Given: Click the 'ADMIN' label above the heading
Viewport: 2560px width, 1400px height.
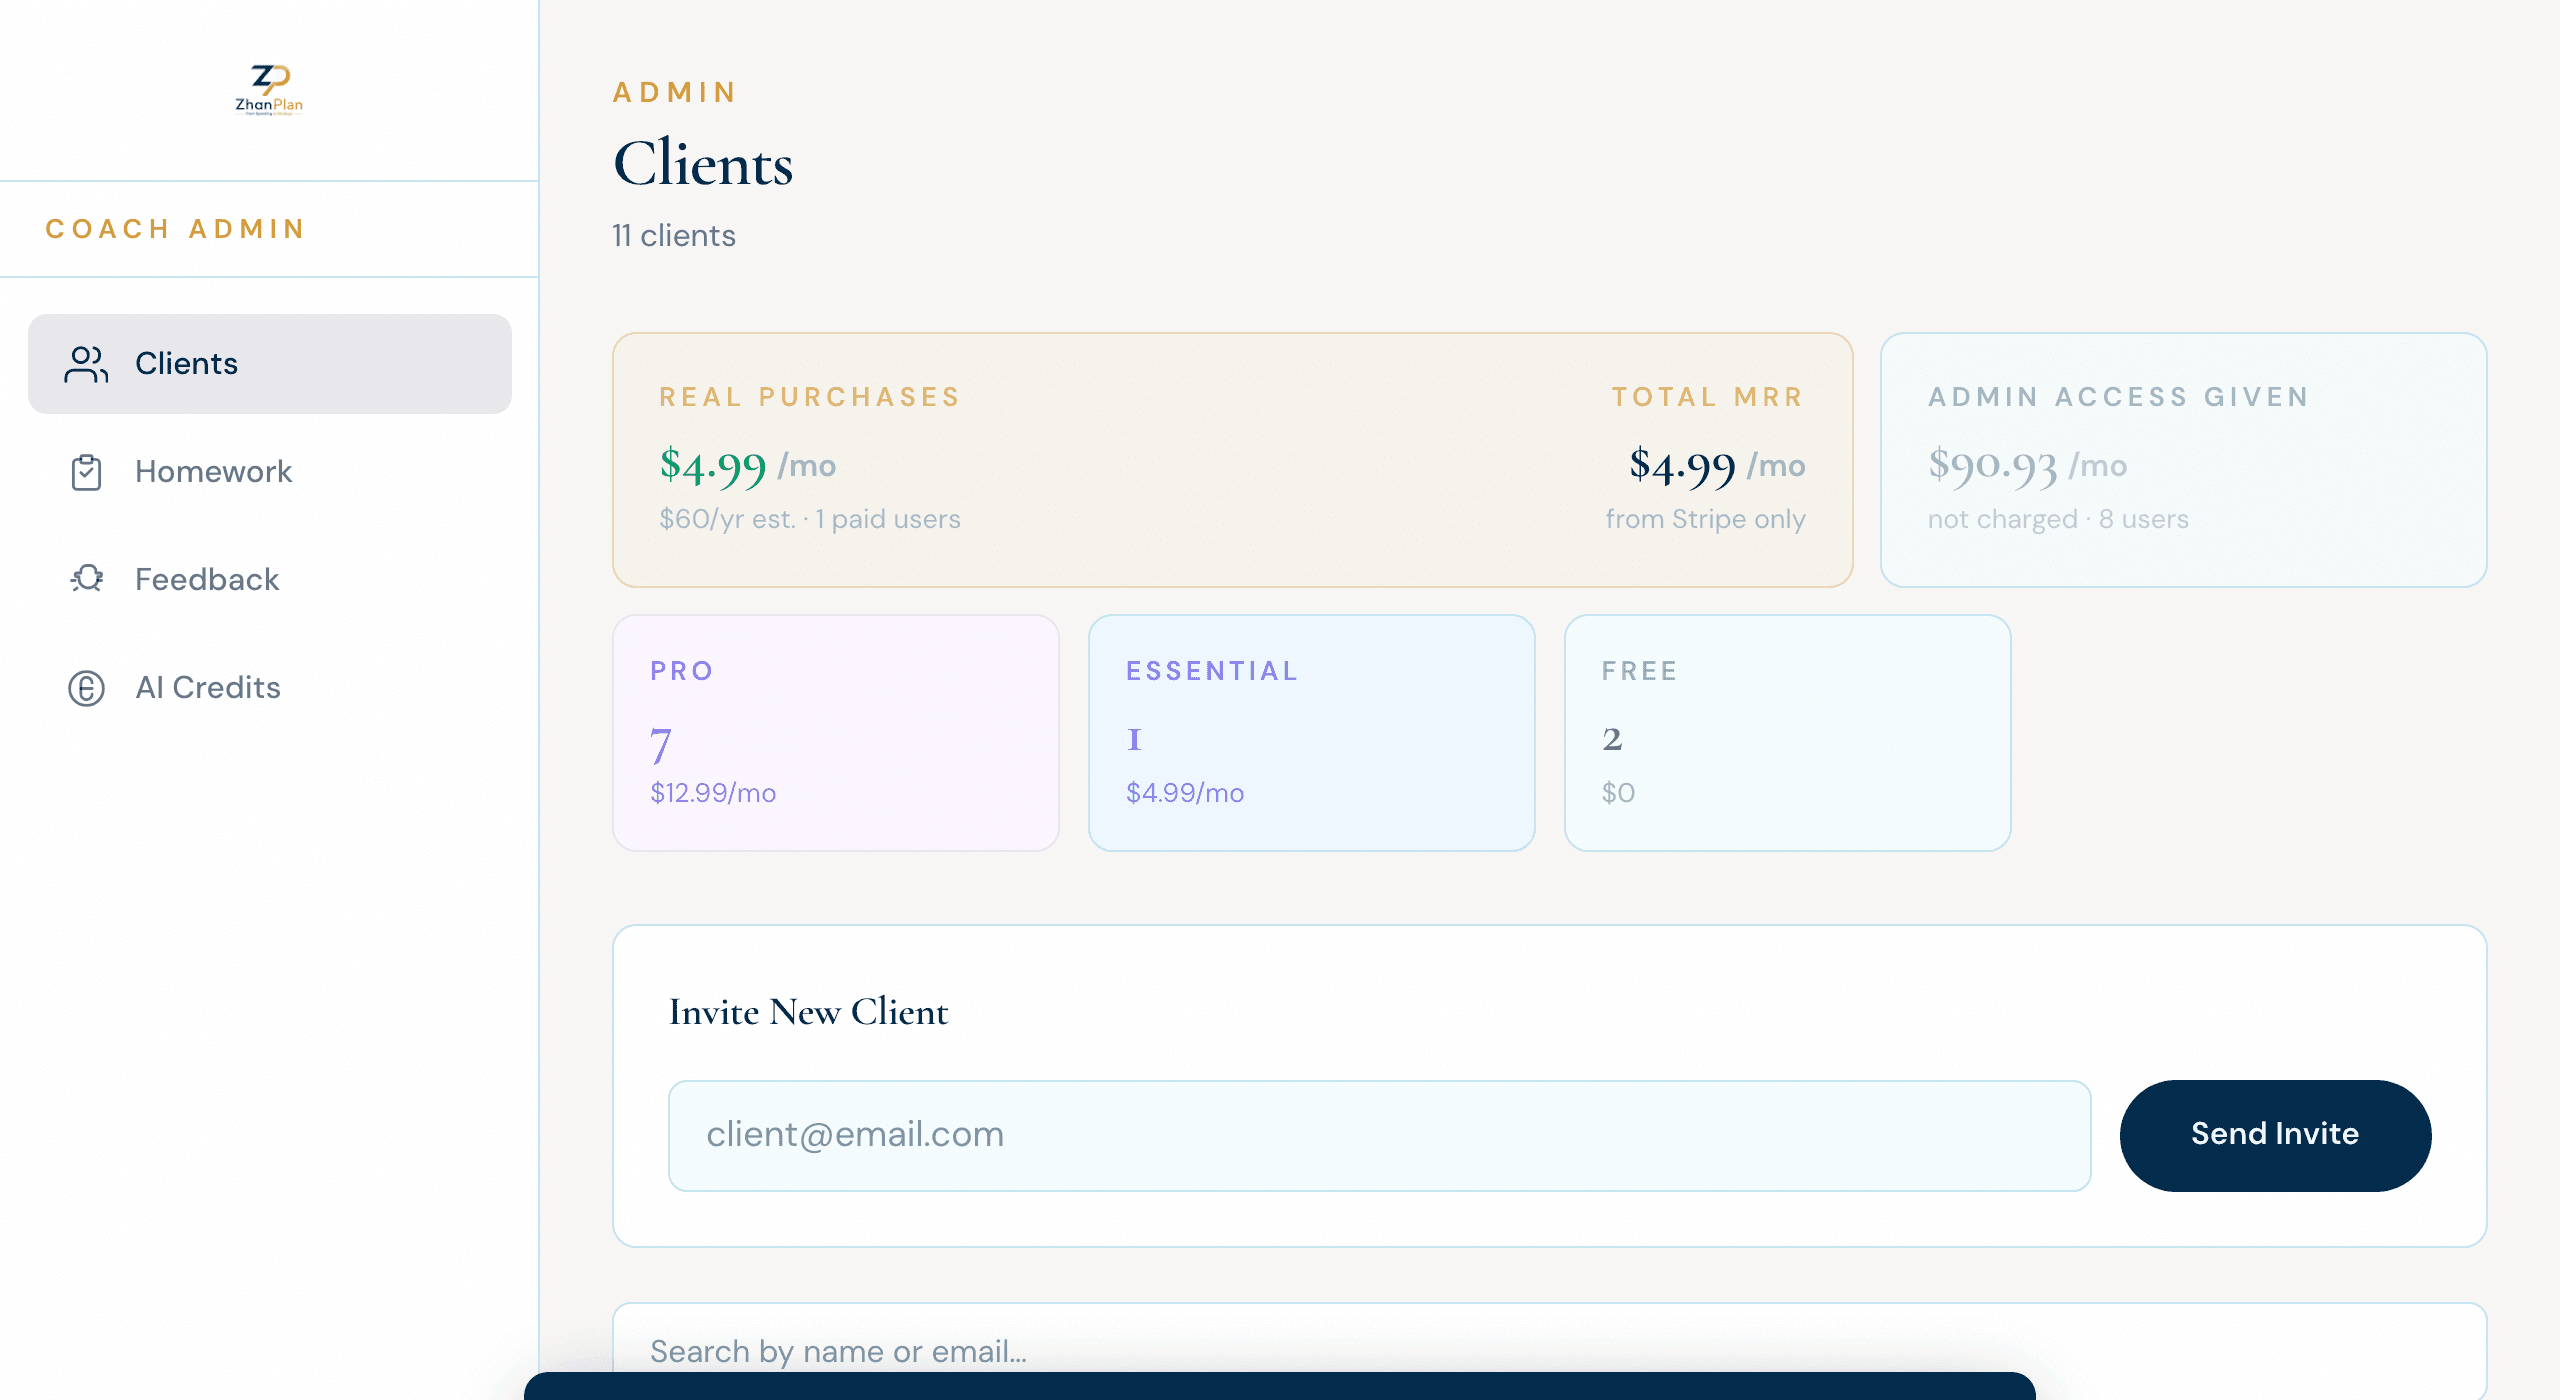Looking at the screenshot, I should tap(675, 92).
